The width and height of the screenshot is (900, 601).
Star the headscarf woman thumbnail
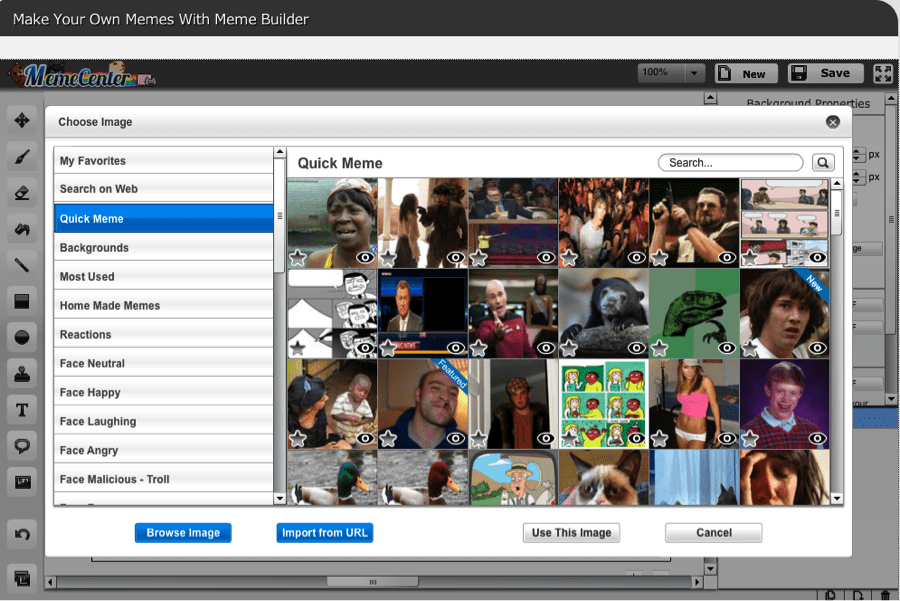[x=297, y=258]
